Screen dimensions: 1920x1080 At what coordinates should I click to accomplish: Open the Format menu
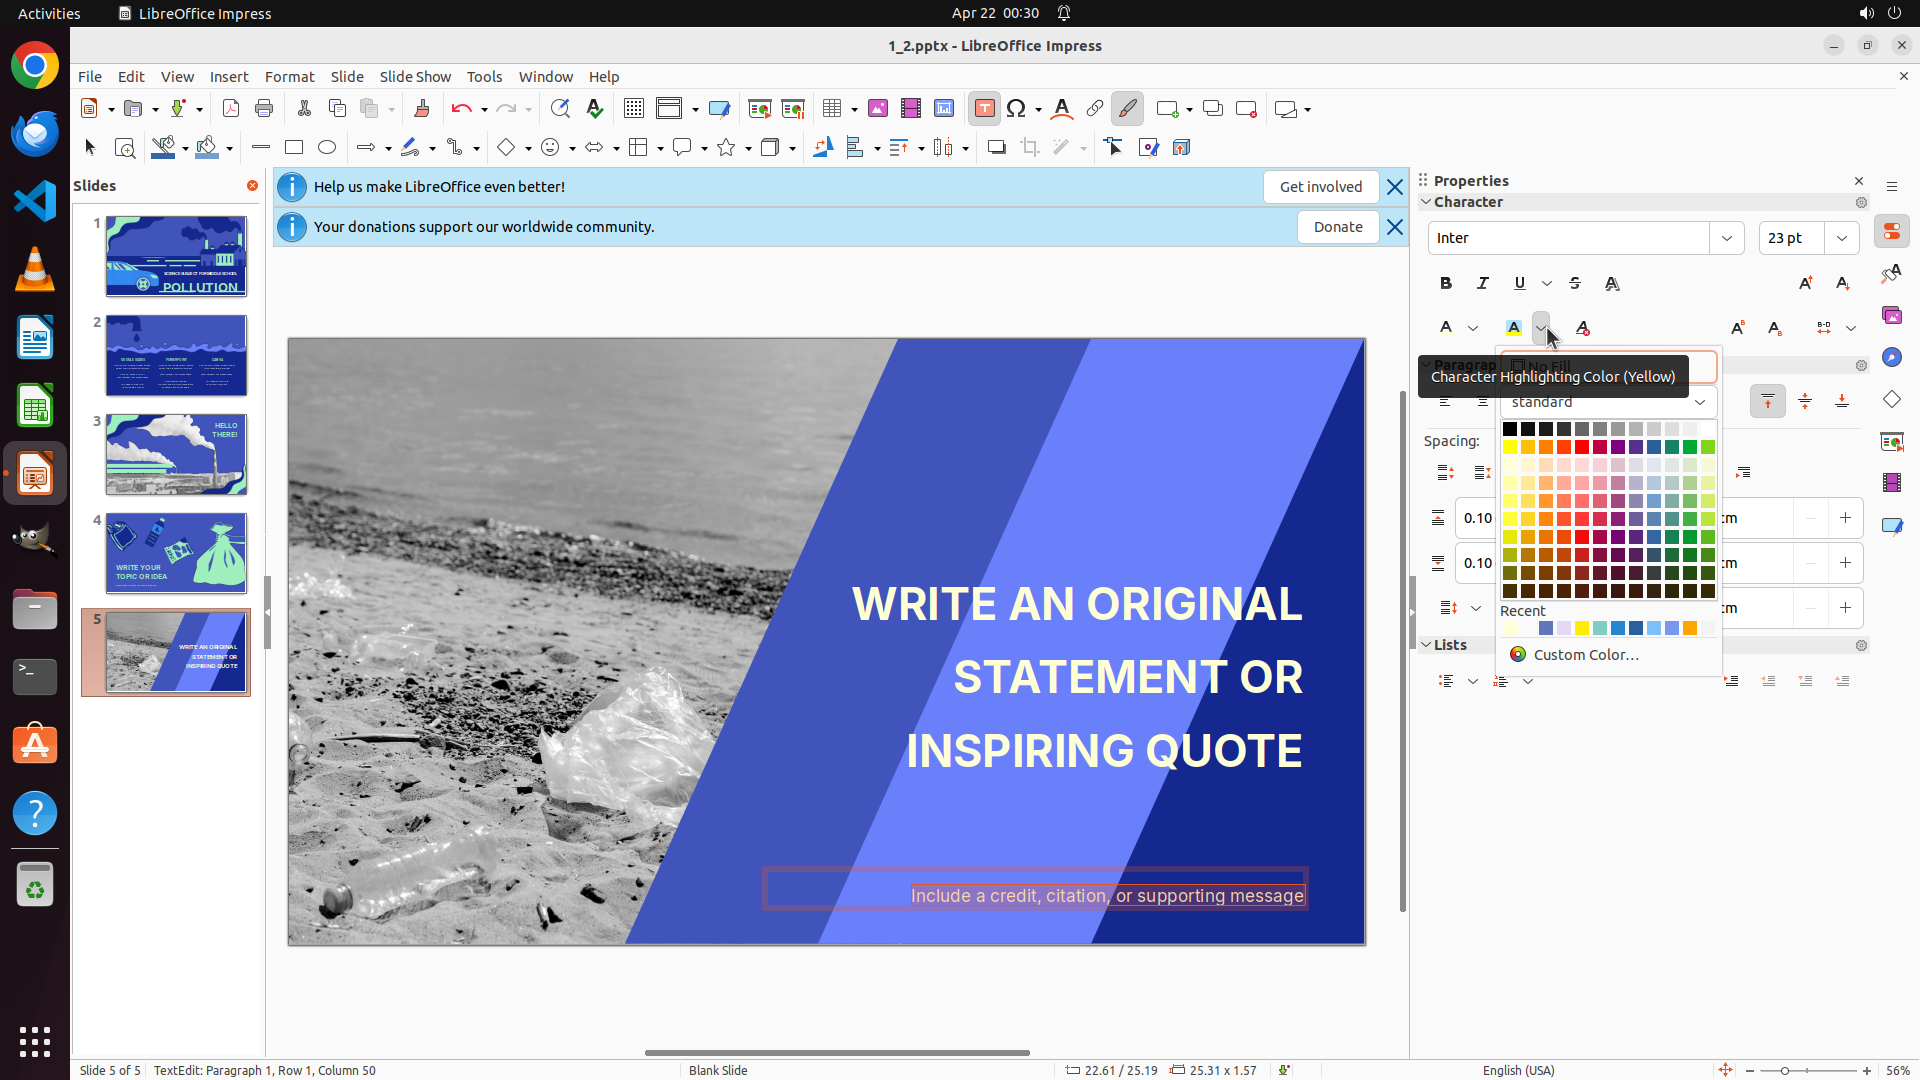click(289, 77)
